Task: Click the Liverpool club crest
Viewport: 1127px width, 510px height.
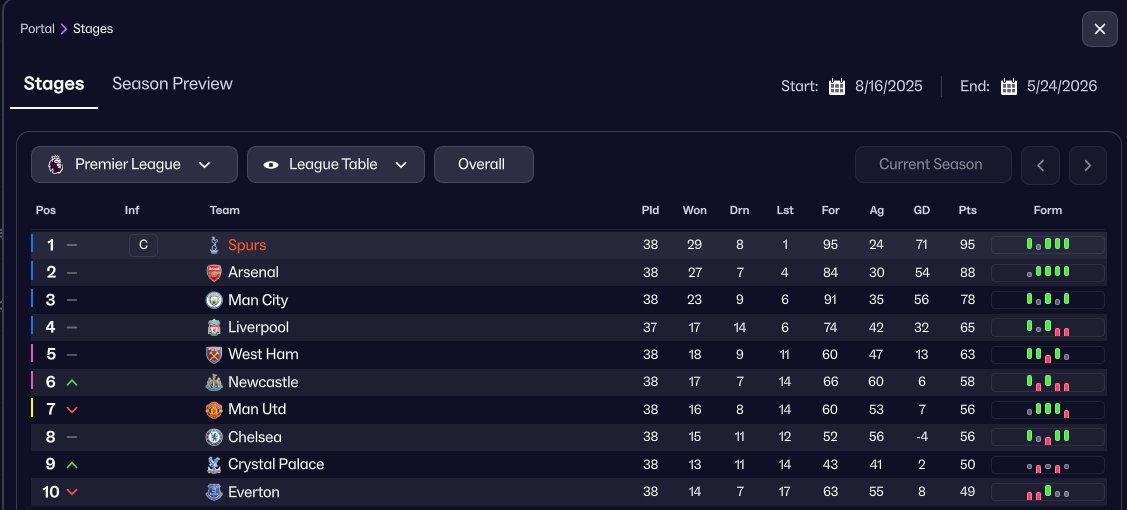Action: click(214, 327)
